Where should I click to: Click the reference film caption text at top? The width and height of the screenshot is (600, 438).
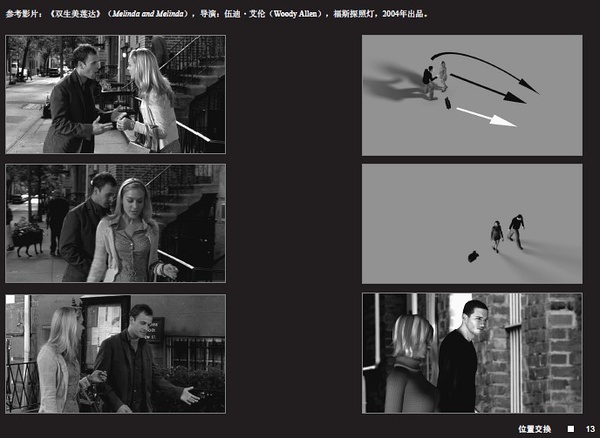point(217,14)
